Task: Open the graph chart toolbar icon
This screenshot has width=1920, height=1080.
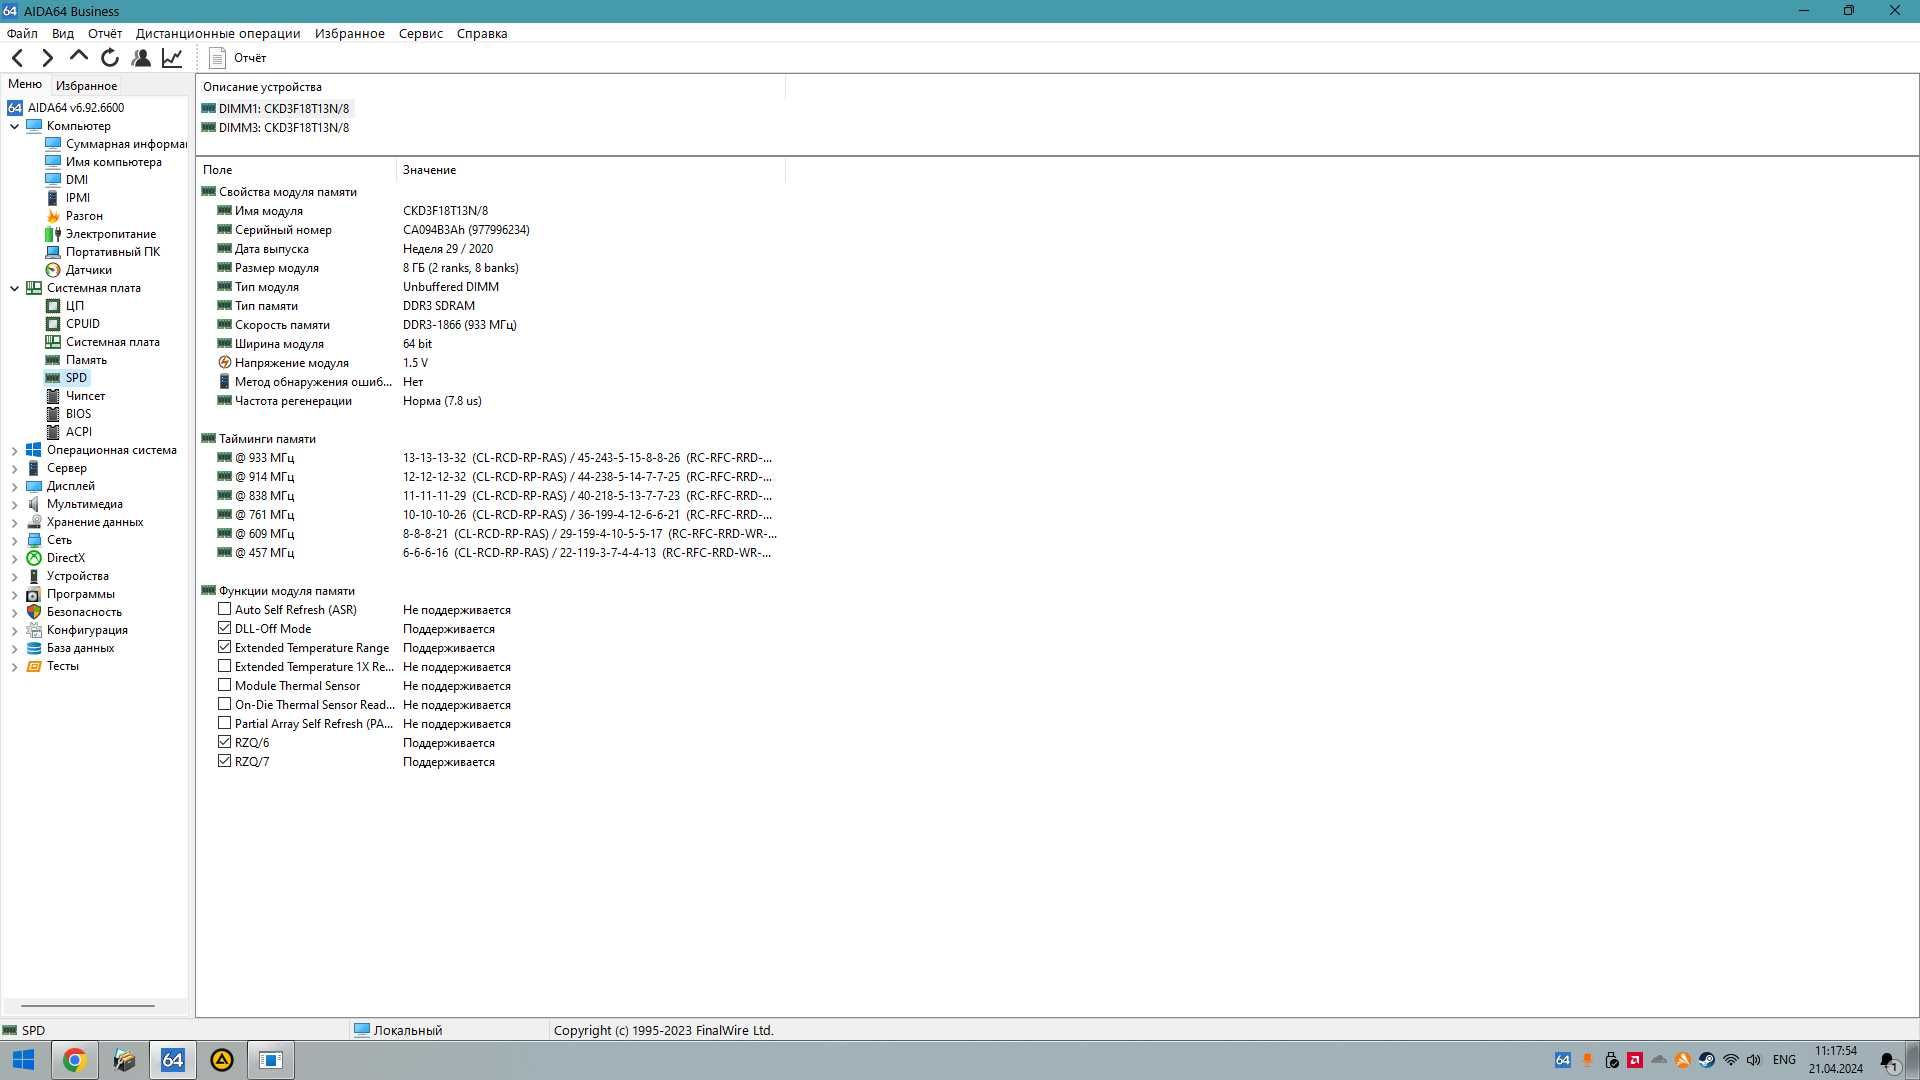Action: point(172,58)
